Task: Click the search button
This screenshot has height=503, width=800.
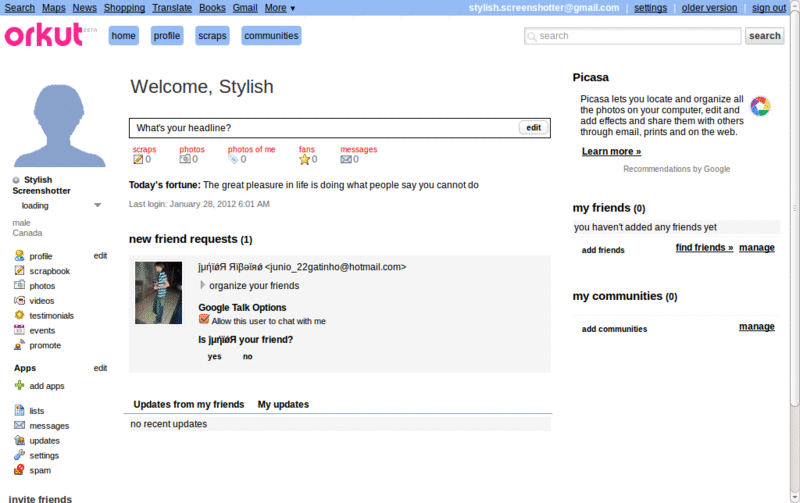Action: [764, 36]
